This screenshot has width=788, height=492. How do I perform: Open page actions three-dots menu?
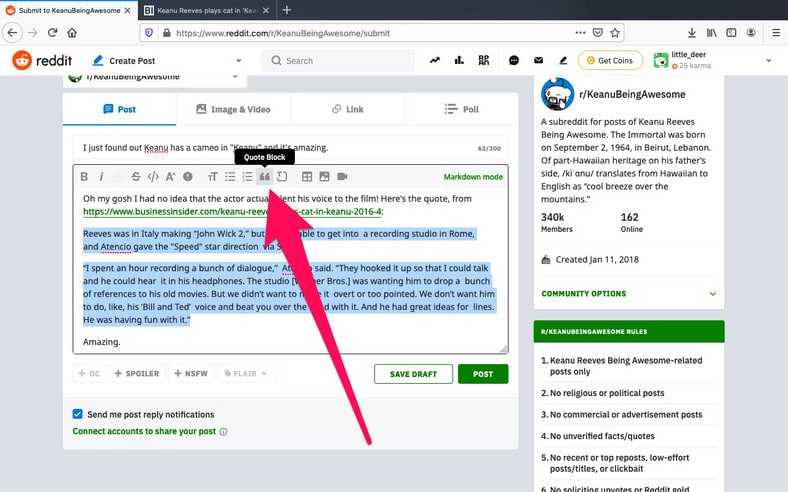coord(580,33)
